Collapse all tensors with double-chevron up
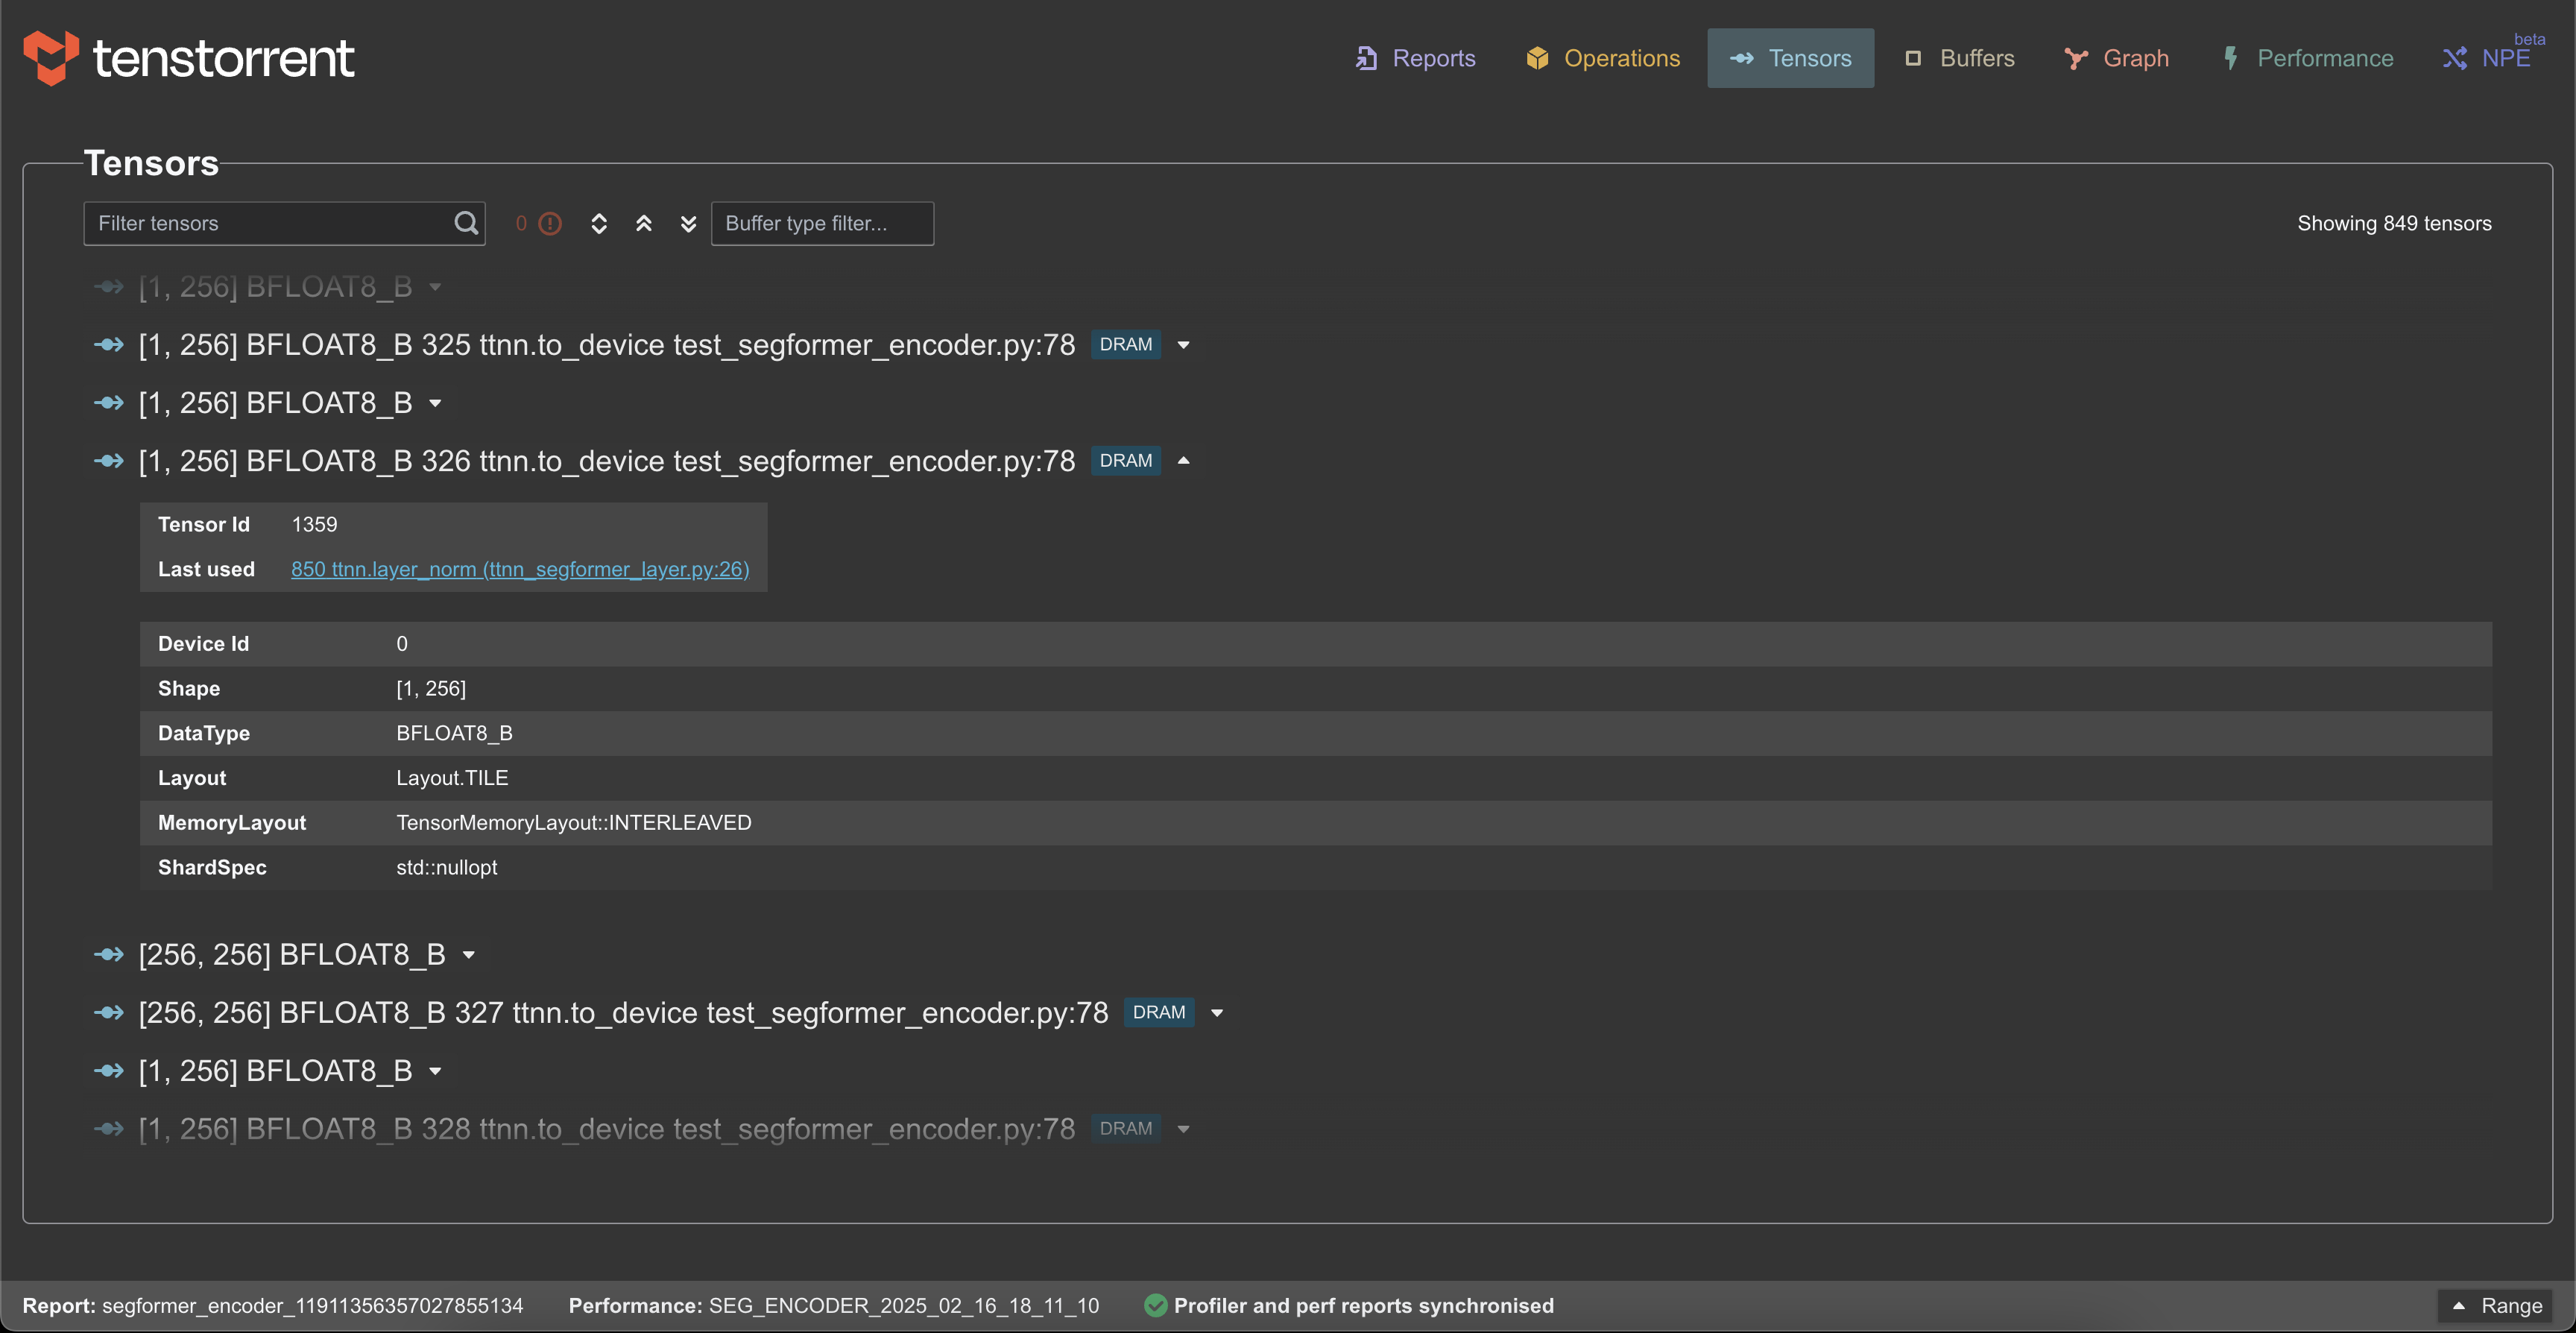 (644, 223)
